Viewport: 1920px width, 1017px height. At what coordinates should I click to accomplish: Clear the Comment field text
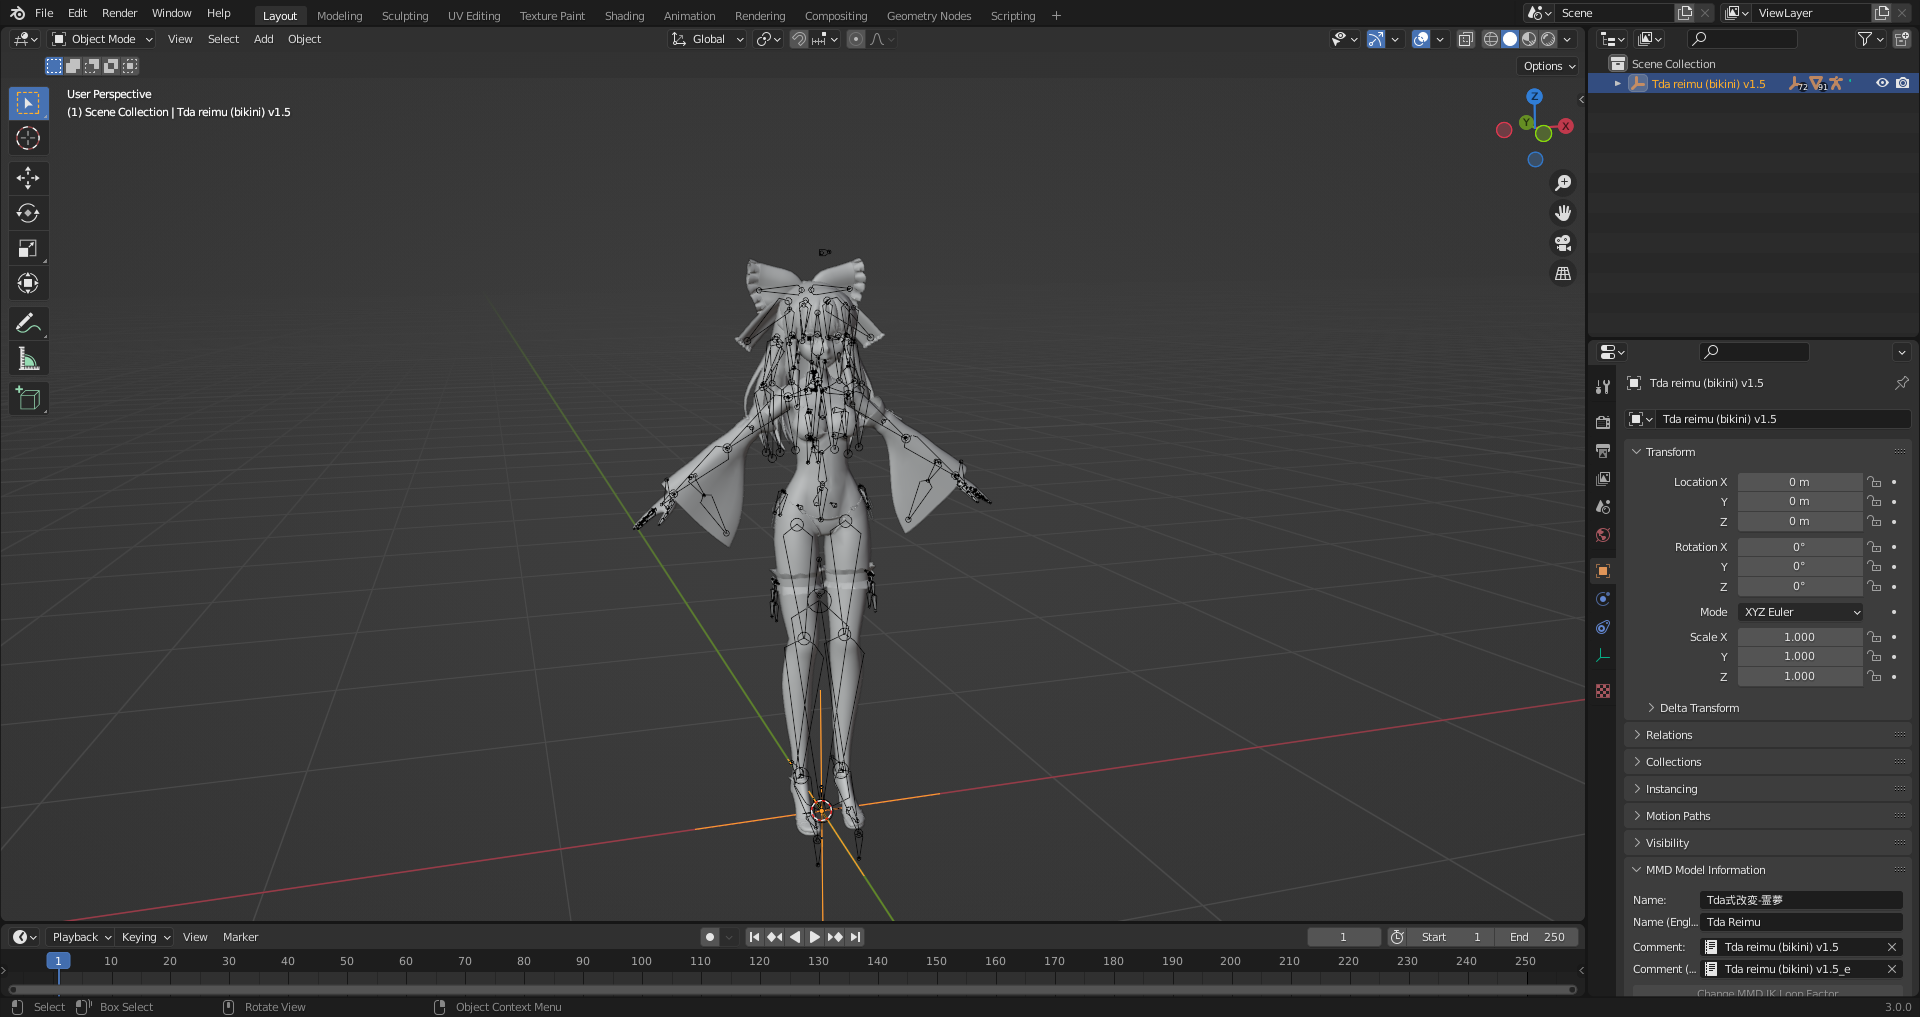pos(1892,947)
